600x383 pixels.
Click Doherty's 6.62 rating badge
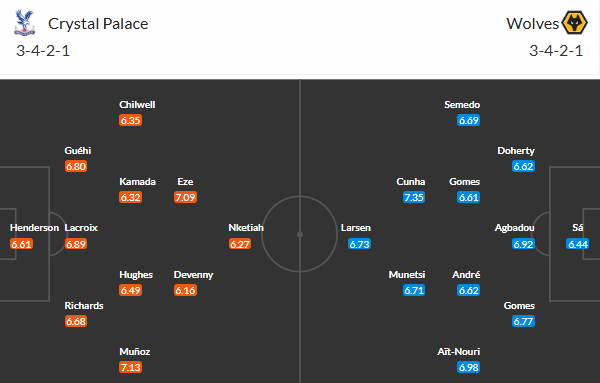523,166
